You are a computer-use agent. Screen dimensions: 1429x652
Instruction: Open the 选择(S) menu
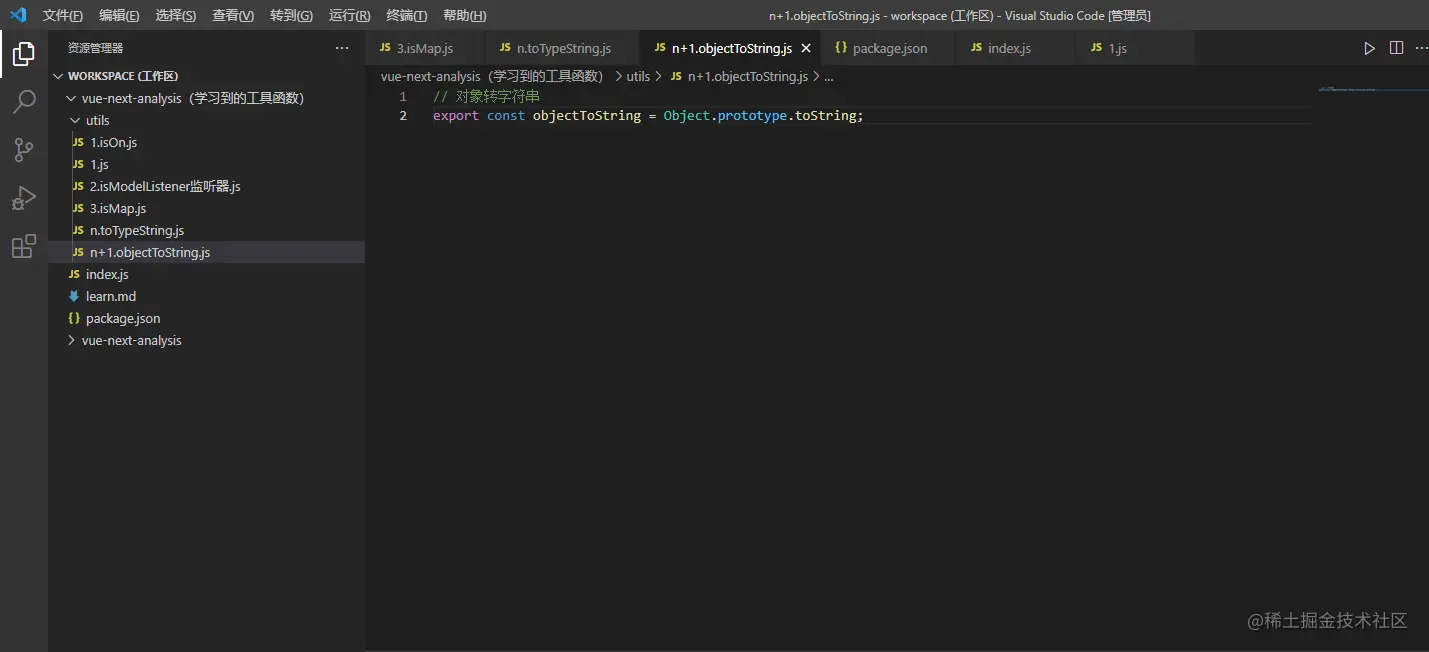click(176, 15)
